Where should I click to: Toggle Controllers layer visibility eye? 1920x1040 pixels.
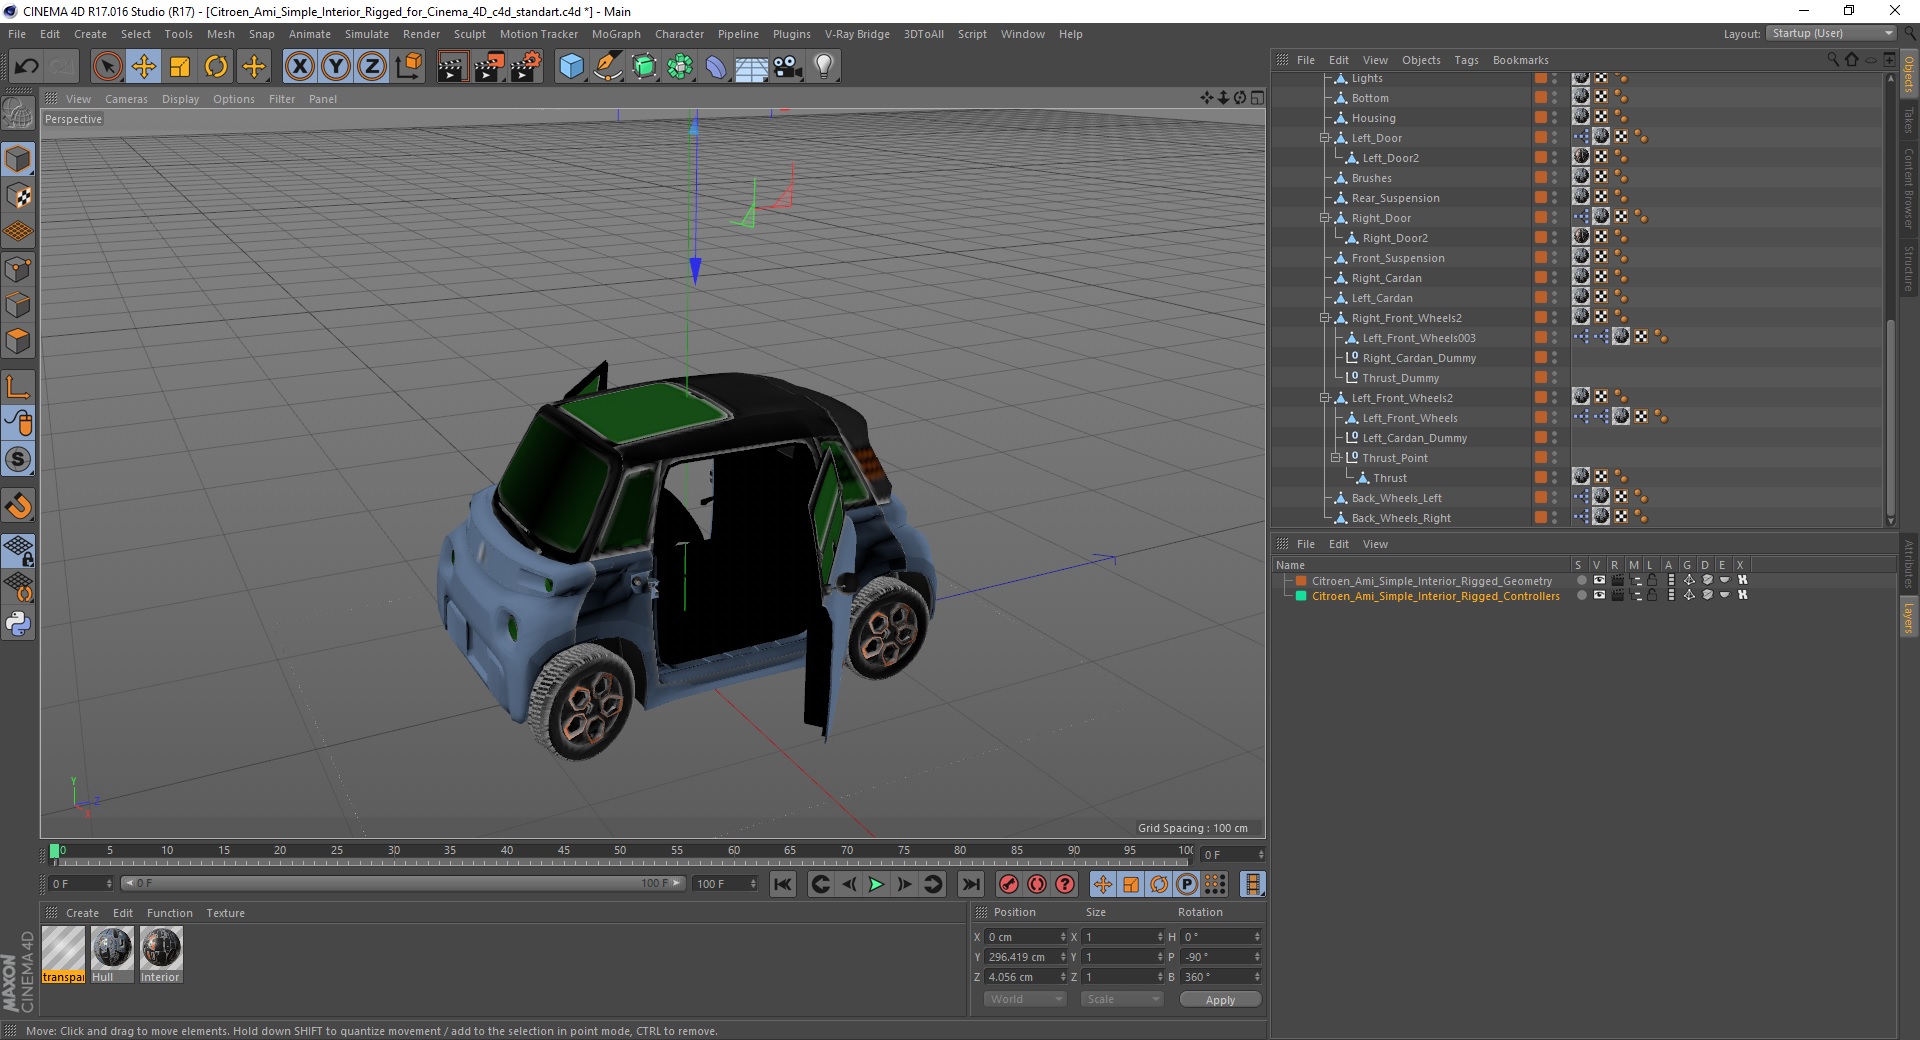pos(1598,595)
